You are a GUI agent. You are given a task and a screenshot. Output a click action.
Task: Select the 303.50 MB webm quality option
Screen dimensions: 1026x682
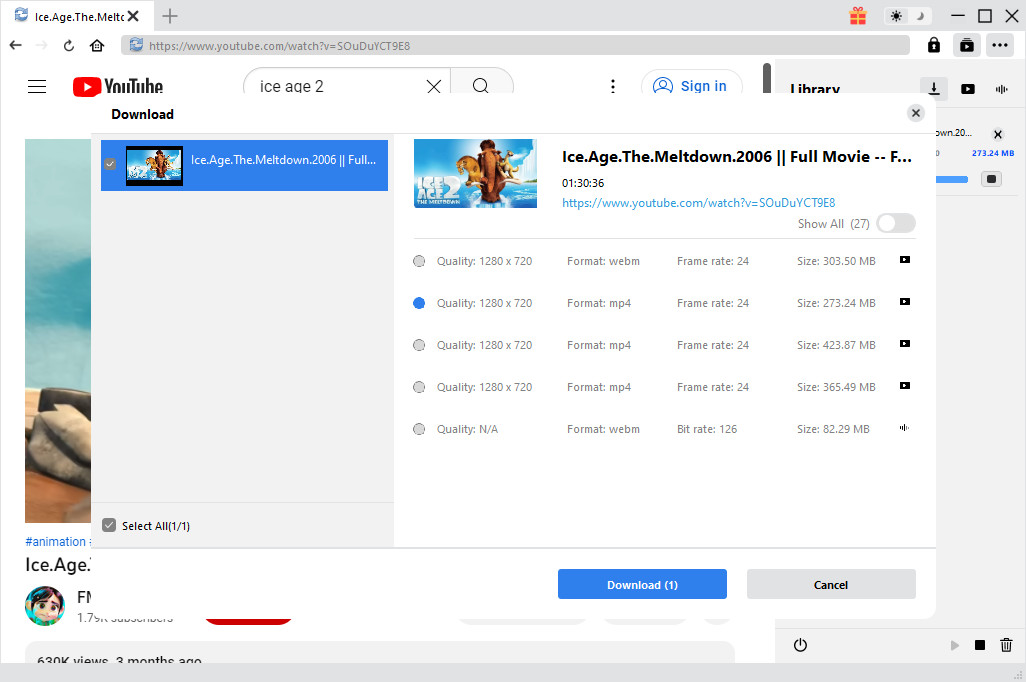(419, 261)
